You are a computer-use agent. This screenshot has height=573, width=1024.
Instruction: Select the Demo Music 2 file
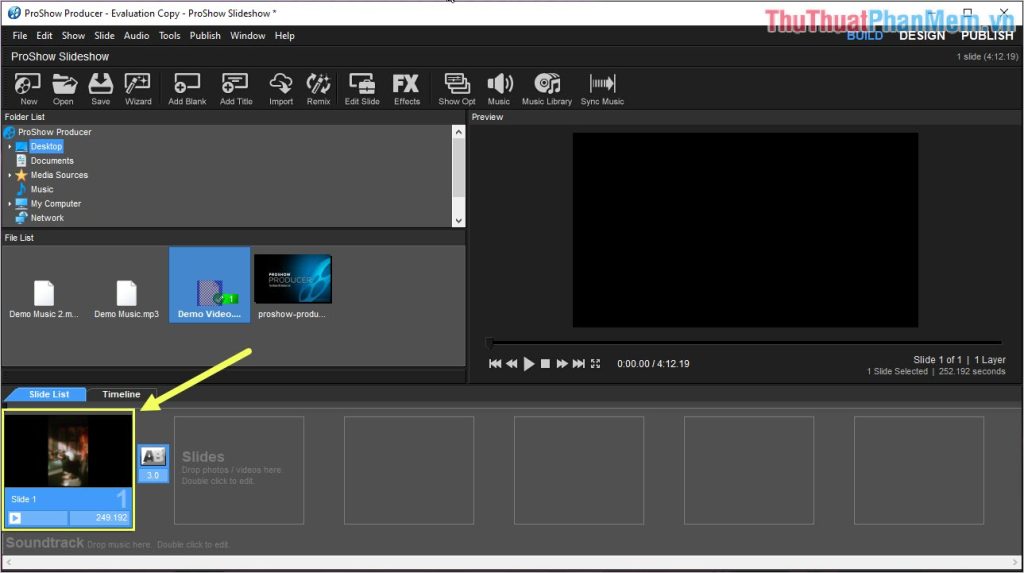44,298
